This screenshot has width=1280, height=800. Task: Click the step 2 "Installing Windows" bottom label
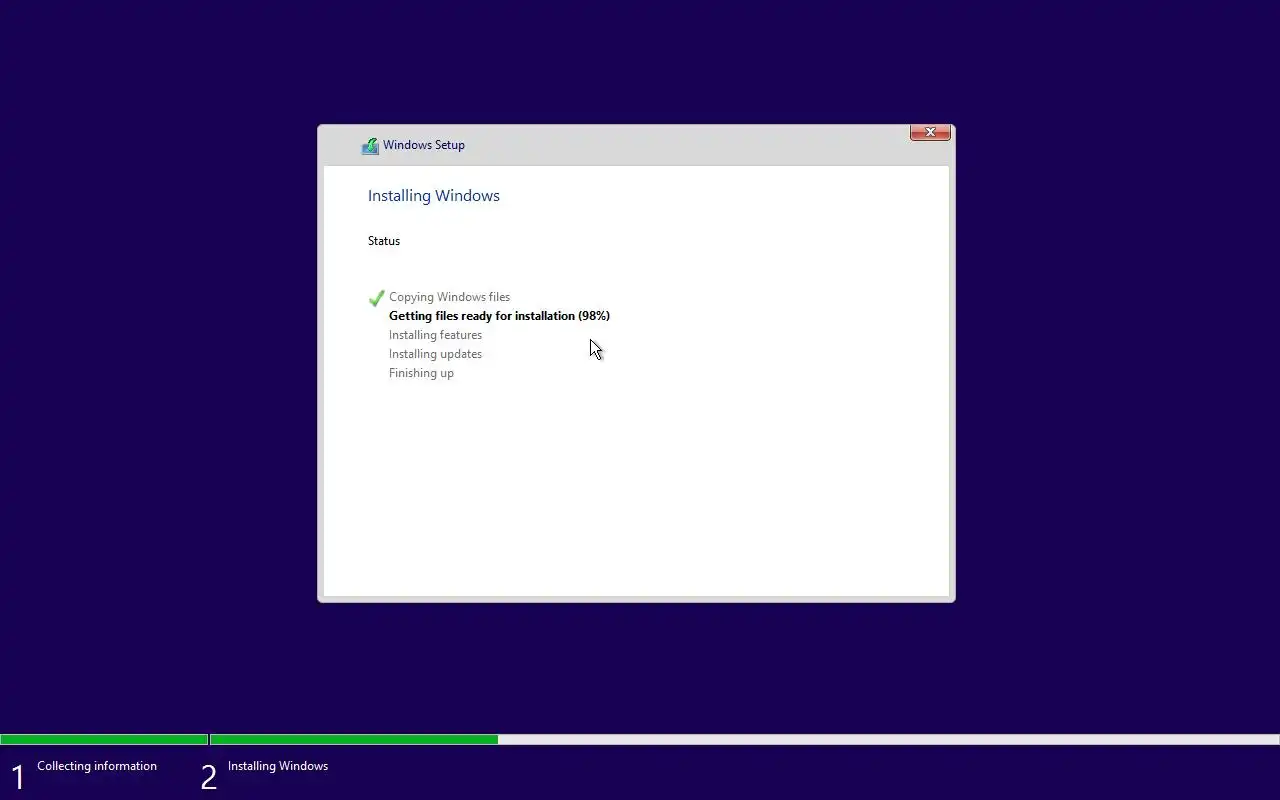[x=278, y=766]
